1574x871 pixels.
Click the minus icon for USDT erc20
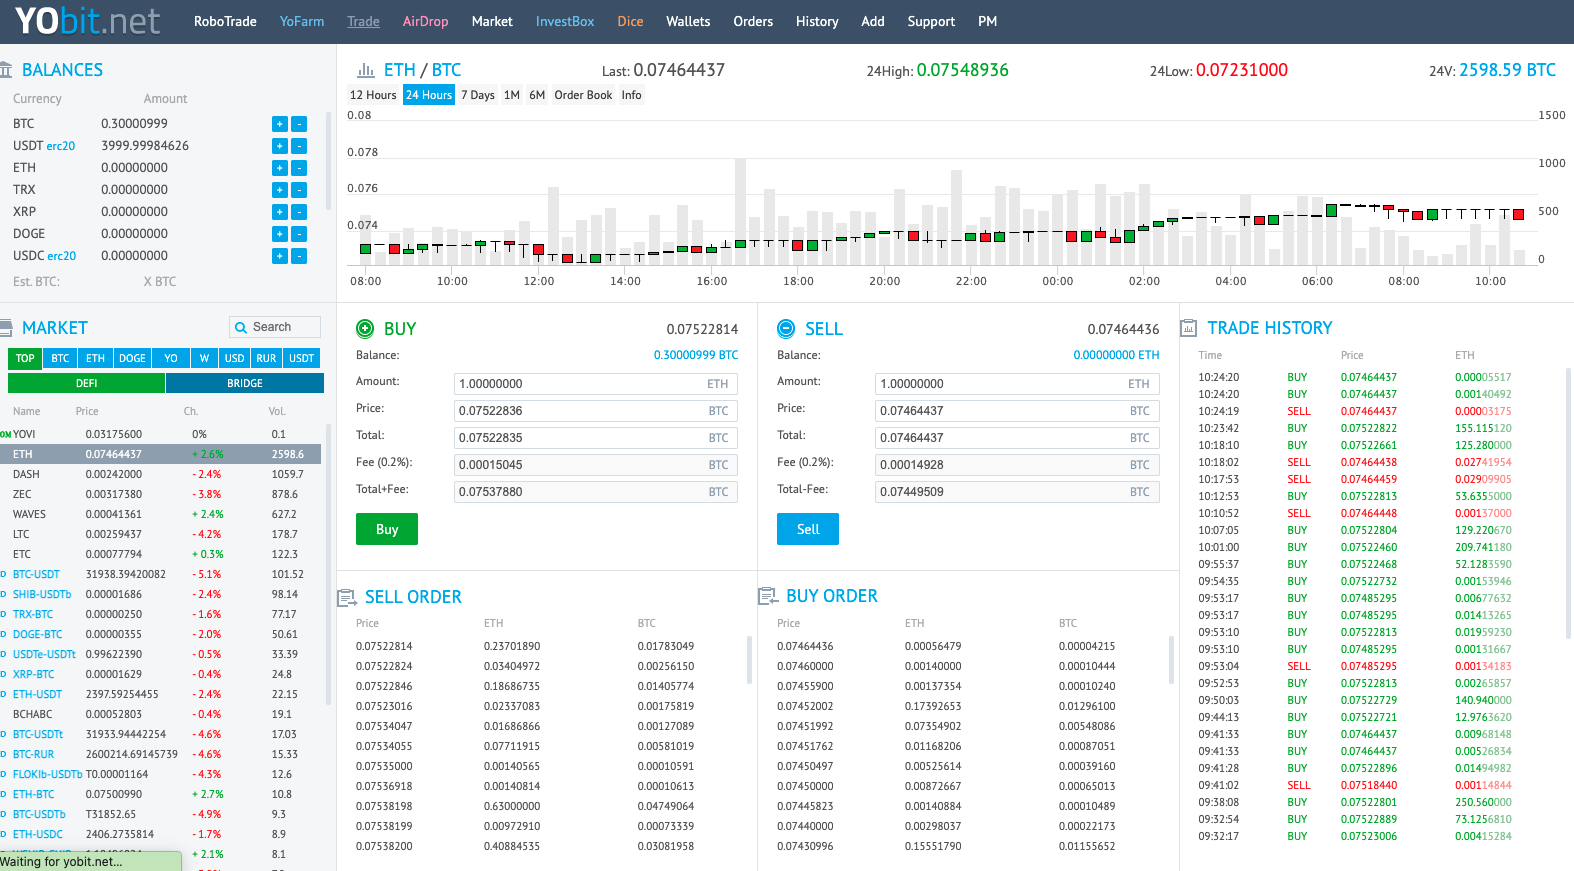tap(299, 146)
